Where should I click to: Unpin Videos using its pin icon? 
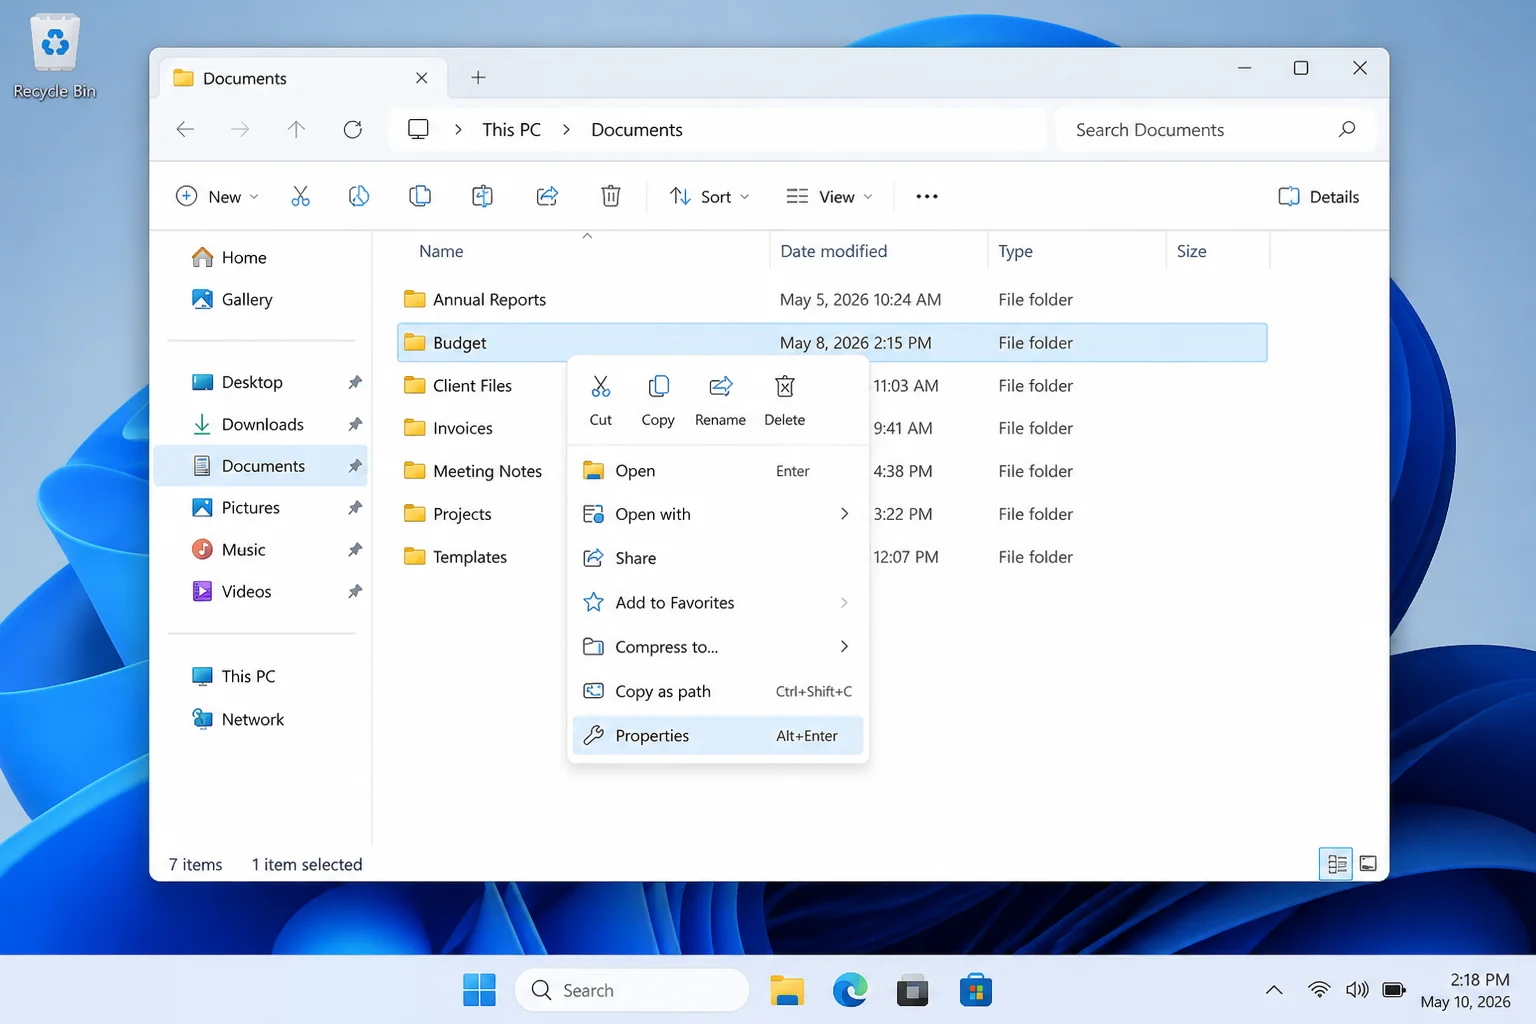[x=354, y=592]
